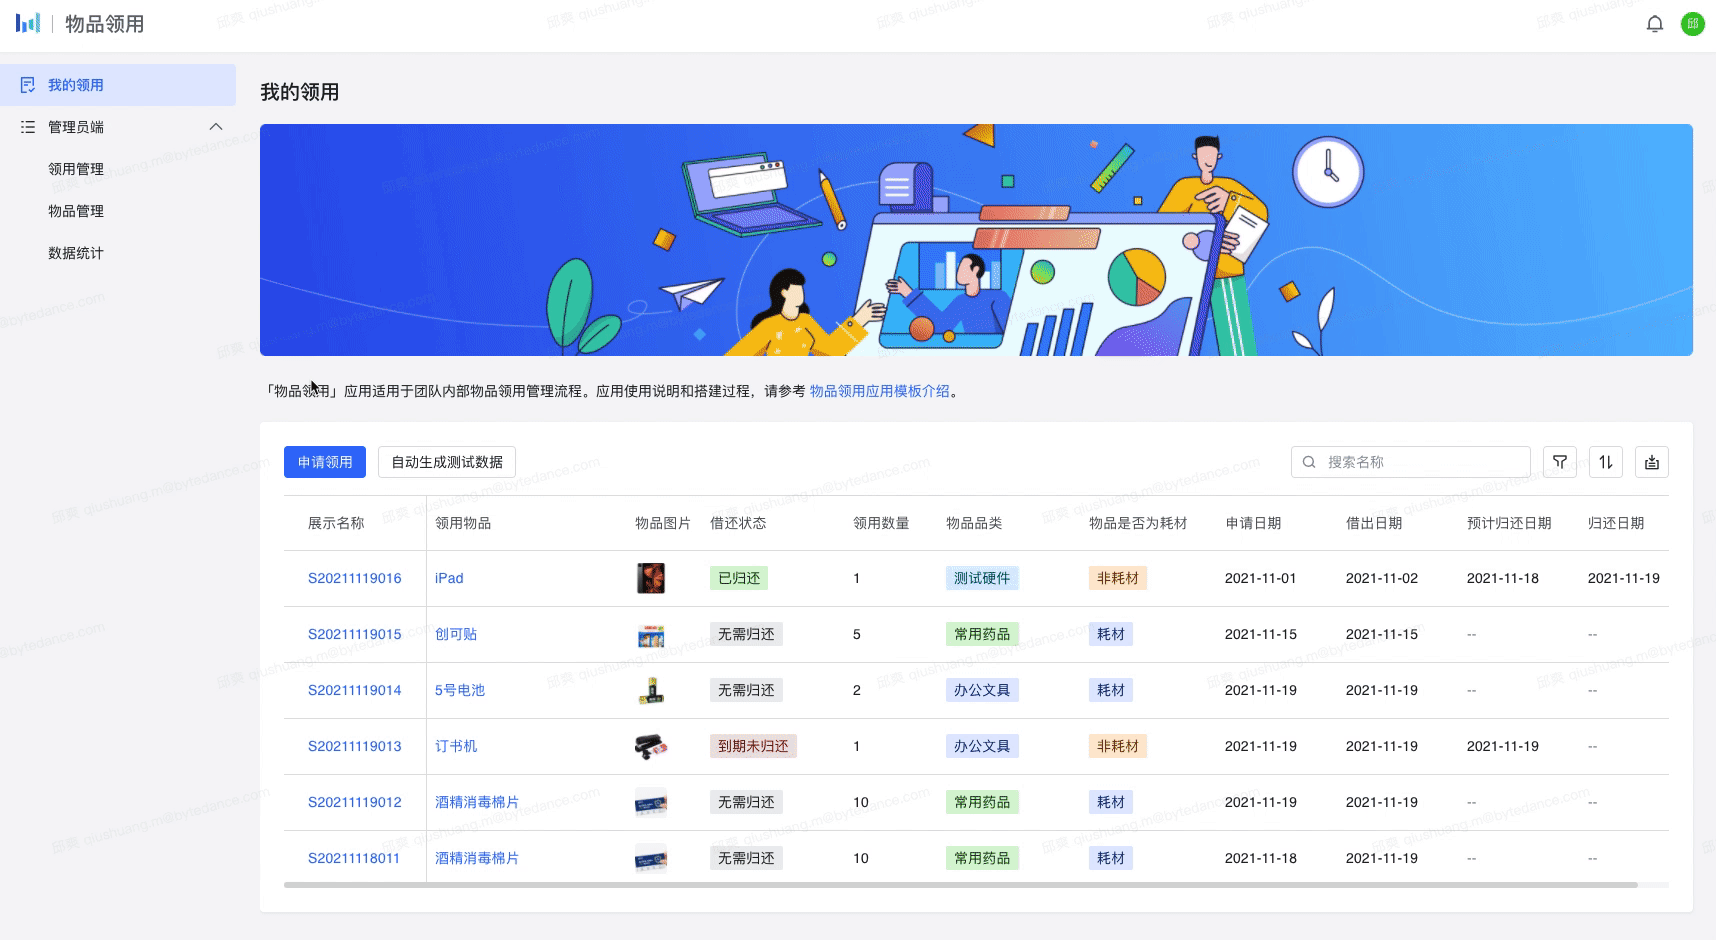Click 办公文具 tag in 5号电池 row
Screen dimensions: 1716x940
[x=982, y=690]
